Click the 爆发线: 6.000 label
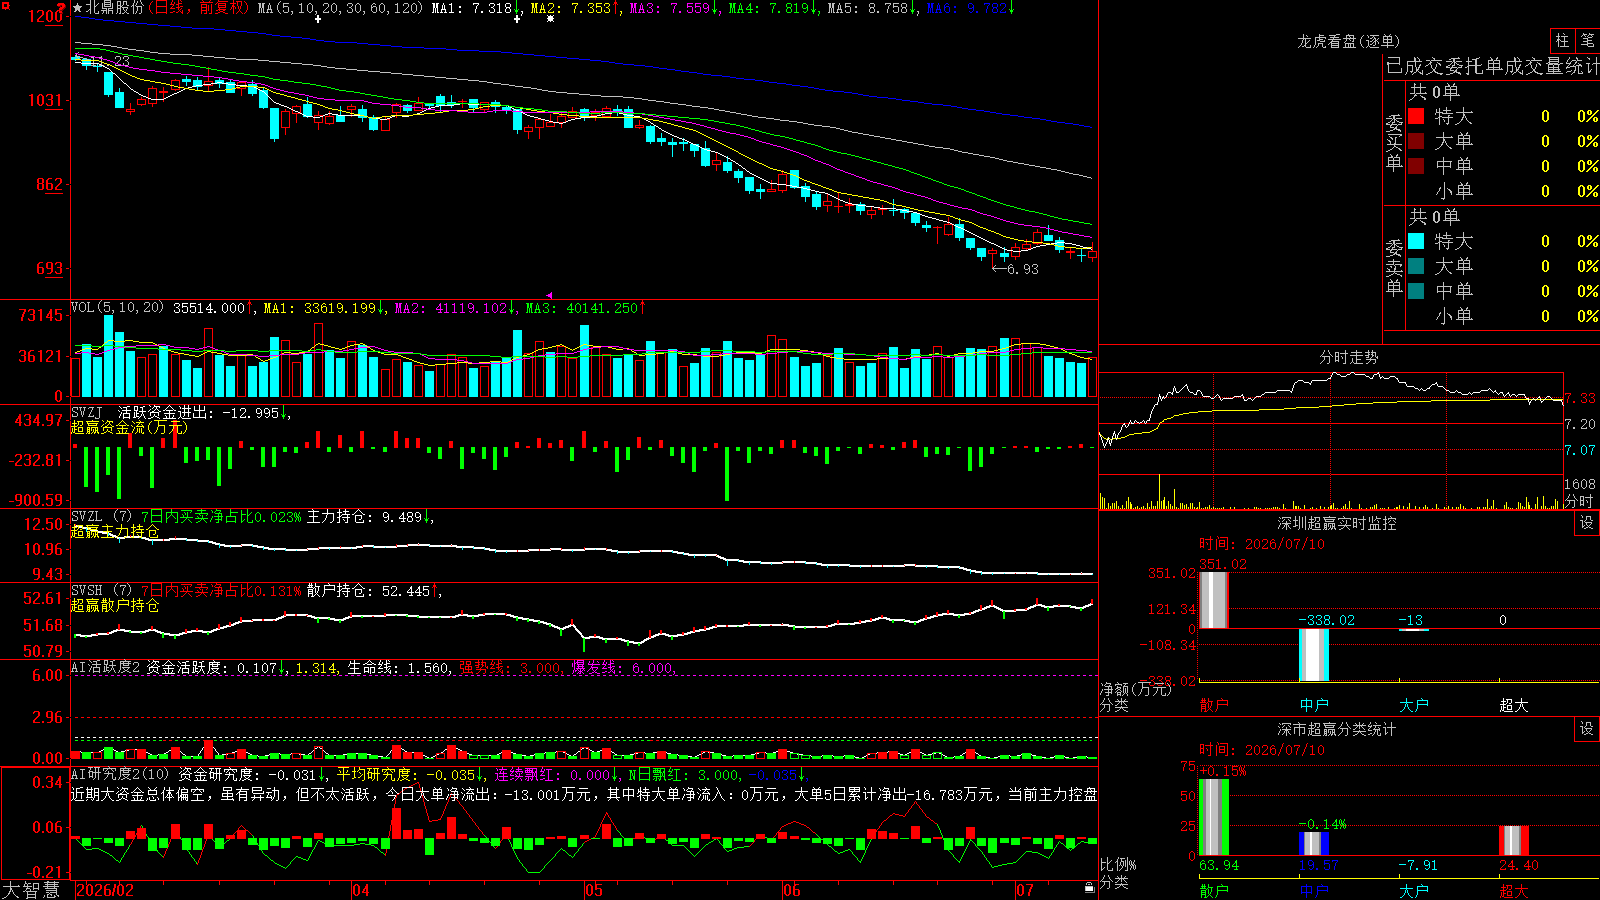 (622, 667)
